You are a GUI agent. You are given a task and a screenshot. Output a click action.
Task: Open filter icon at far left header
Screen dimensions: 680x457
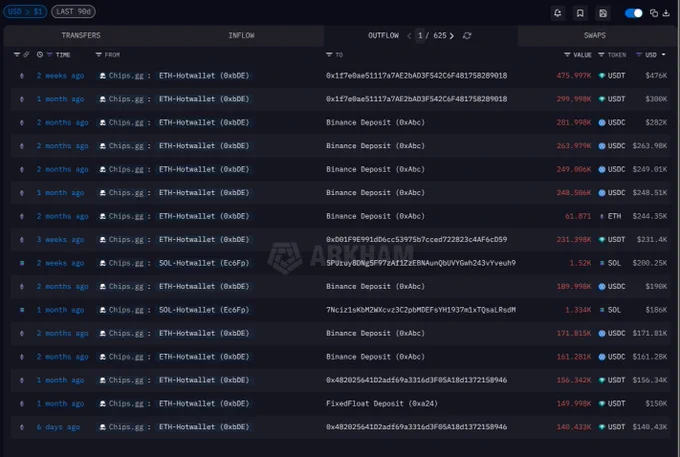click(17, 55)
